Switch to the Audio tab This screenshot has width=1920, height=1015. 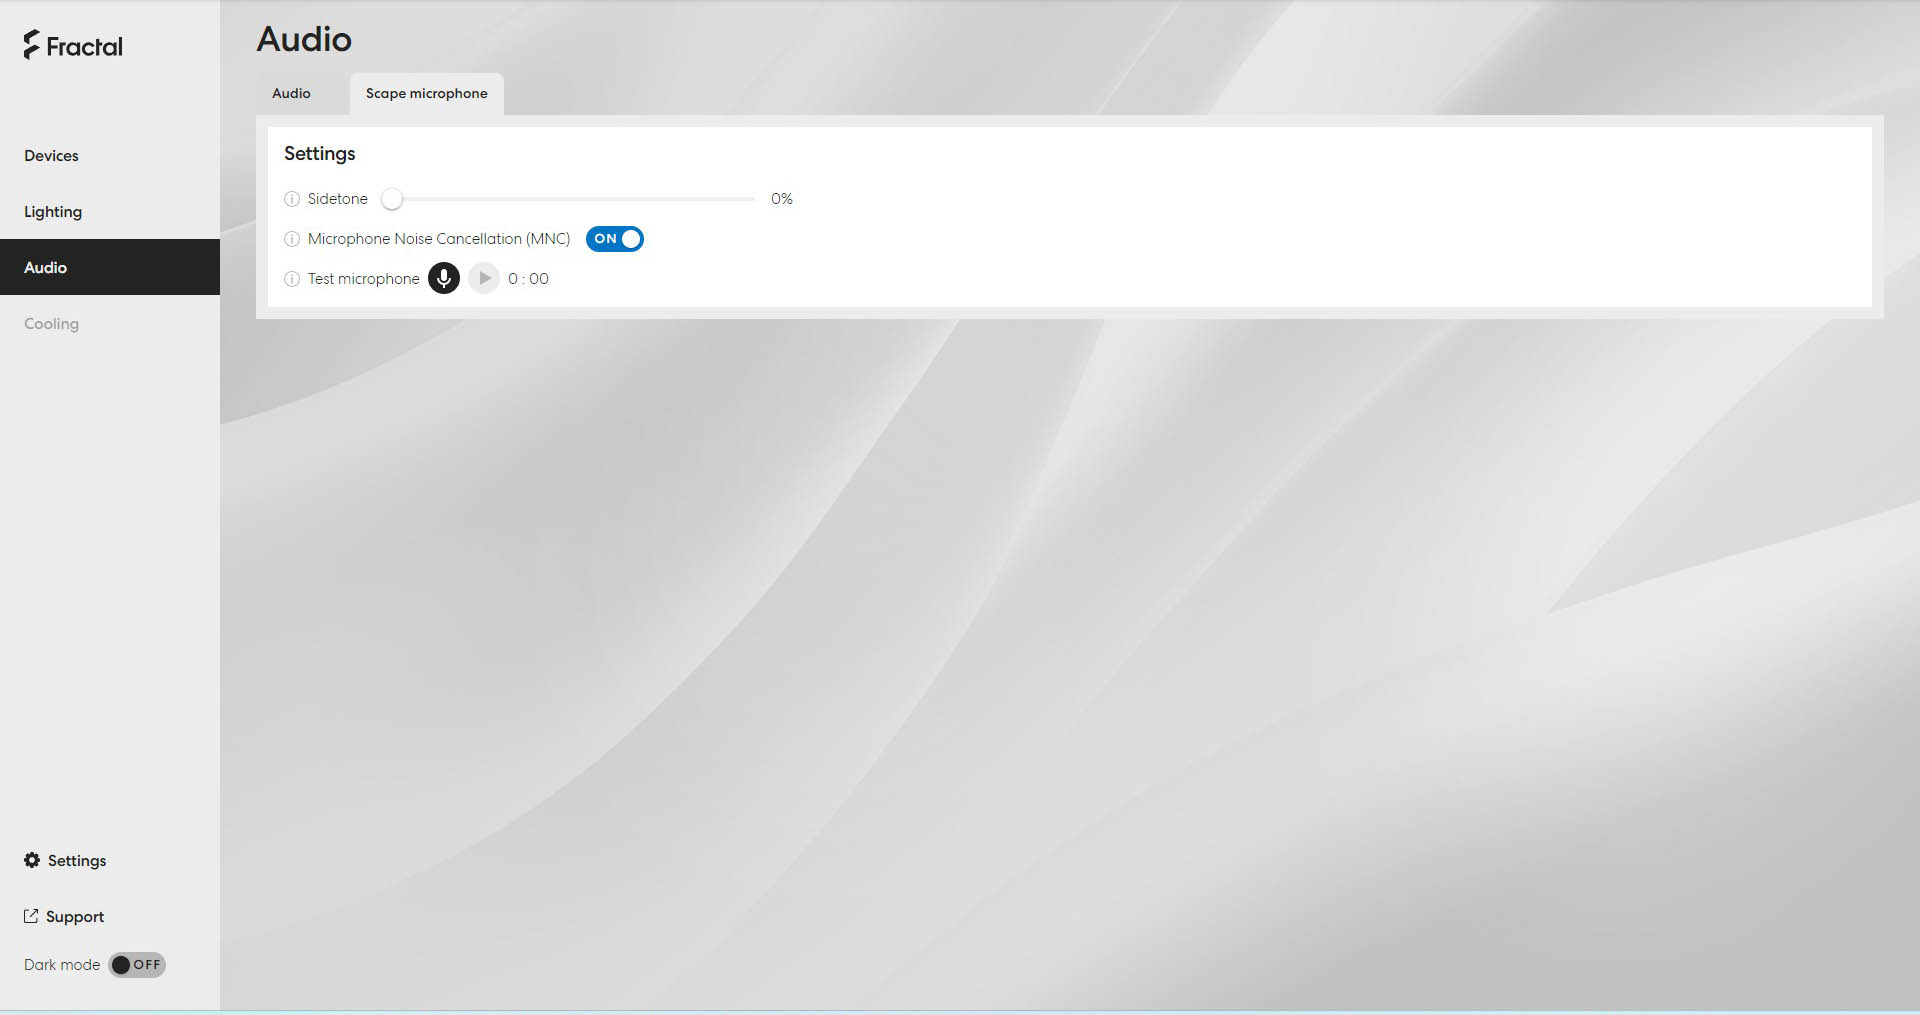coord(291,93)
